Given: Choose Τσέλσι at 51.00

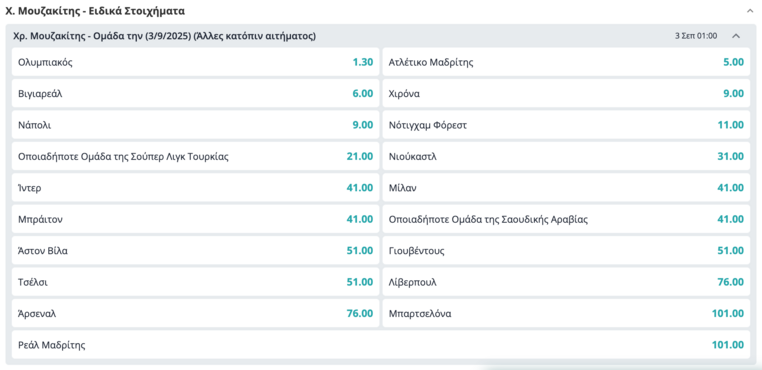Looking at the screenshot, I should point(195,282).
